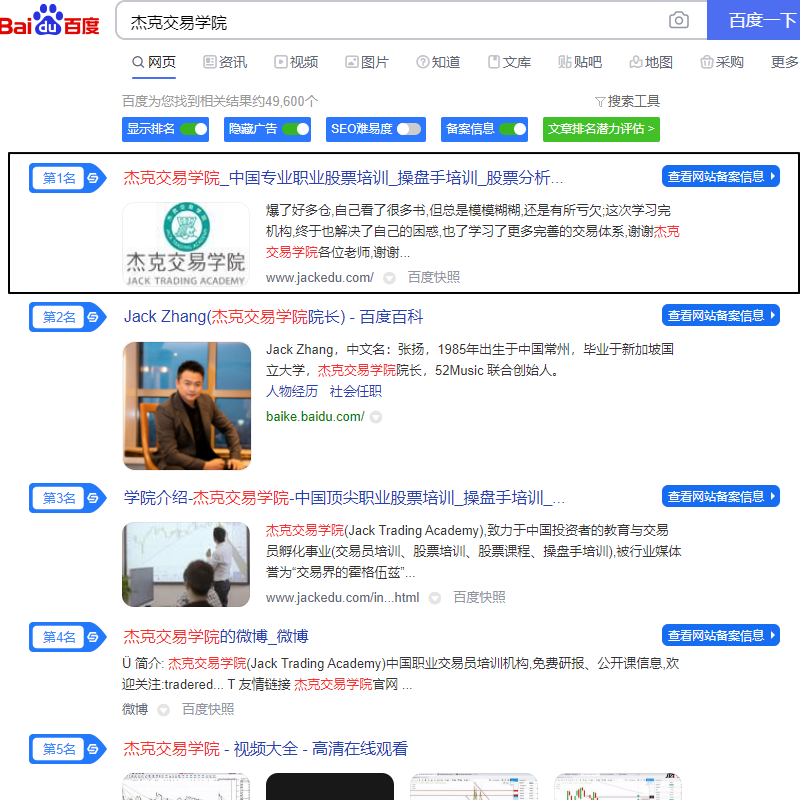
Task: Click the Baidu logo
Action: coord(49,20)
